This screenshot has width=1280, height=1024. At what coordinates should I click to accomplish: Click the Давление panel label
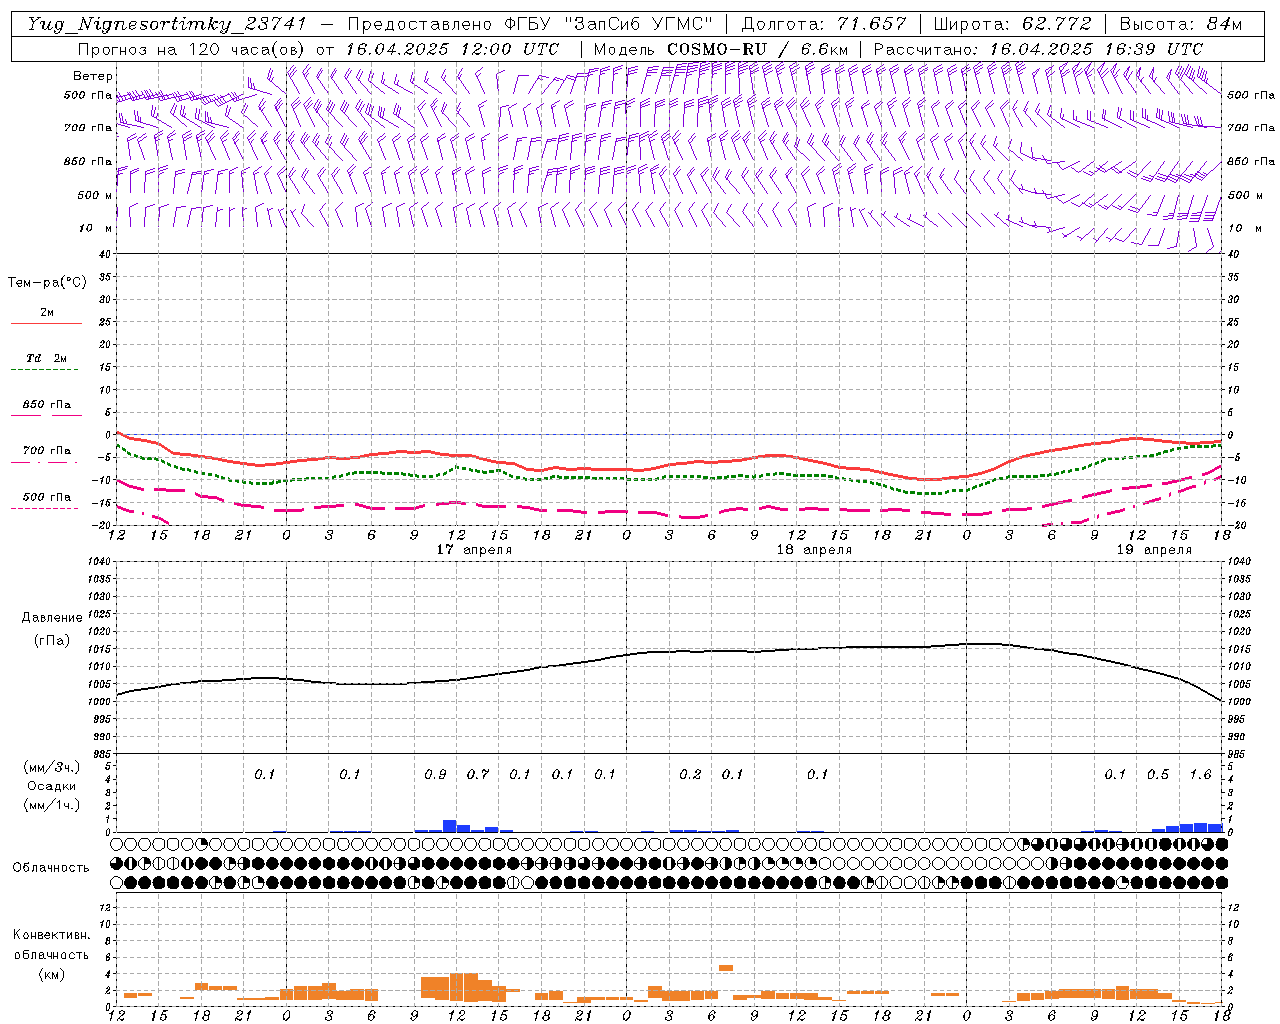[52, 618]
